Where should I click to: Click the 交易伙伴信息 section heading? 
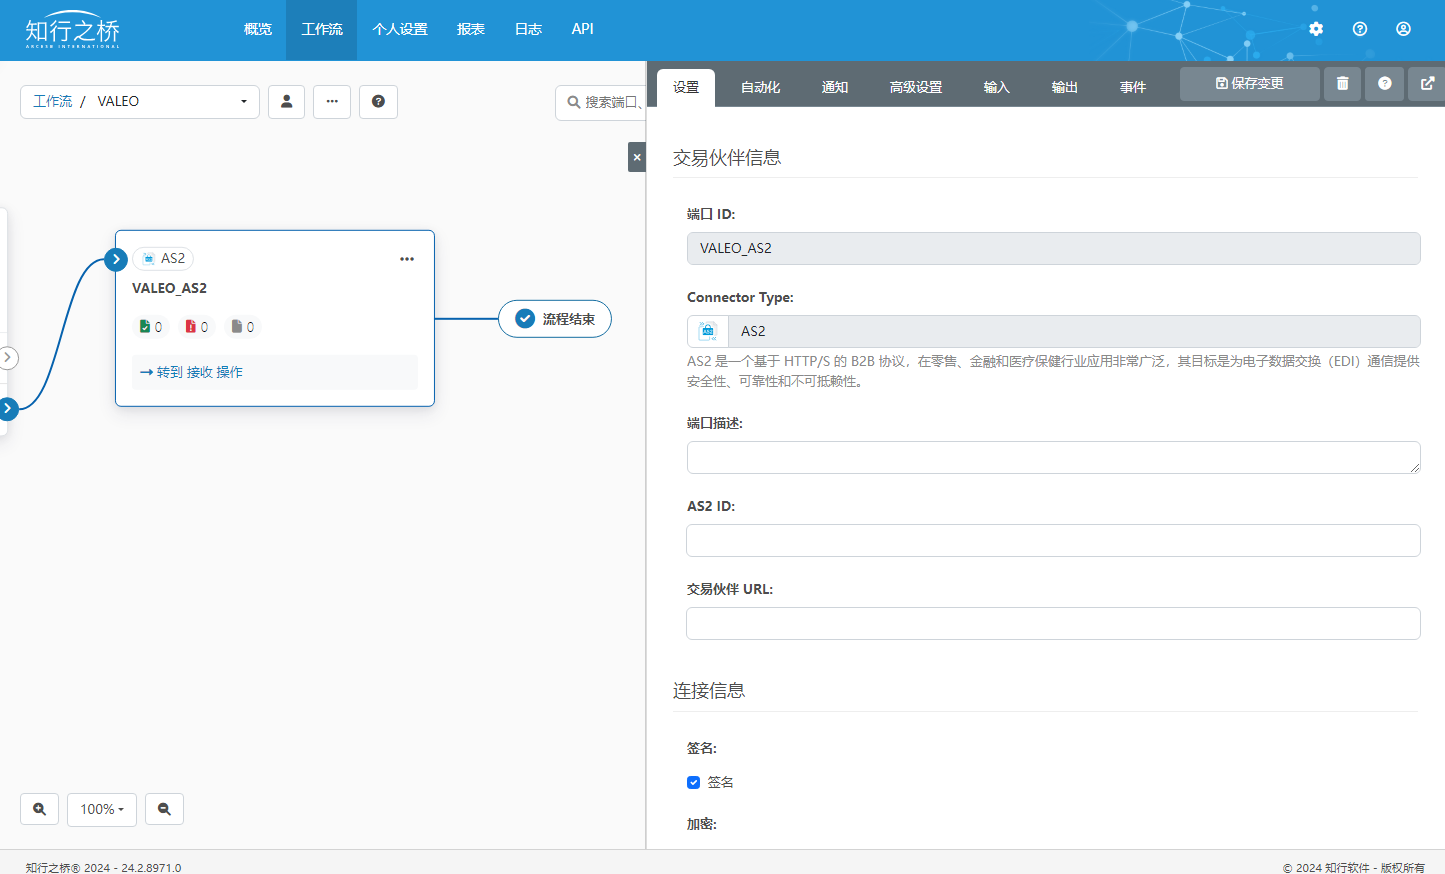(x=727, y=158)
